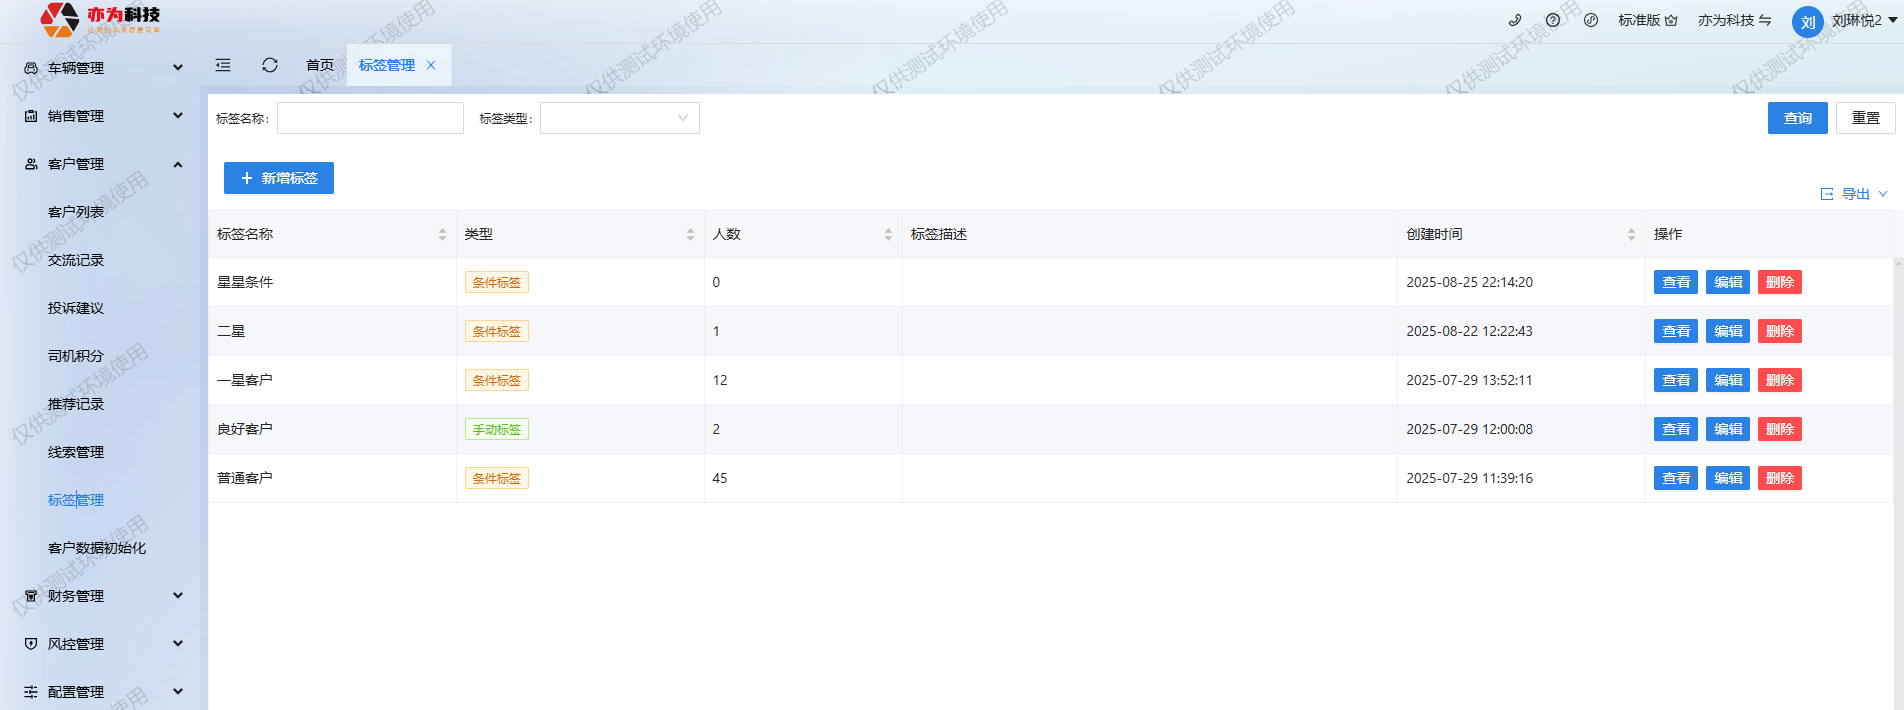1904x710 pixels.
Task: Refresh the page with the reload icon
Action: click(x=270, y=65)
